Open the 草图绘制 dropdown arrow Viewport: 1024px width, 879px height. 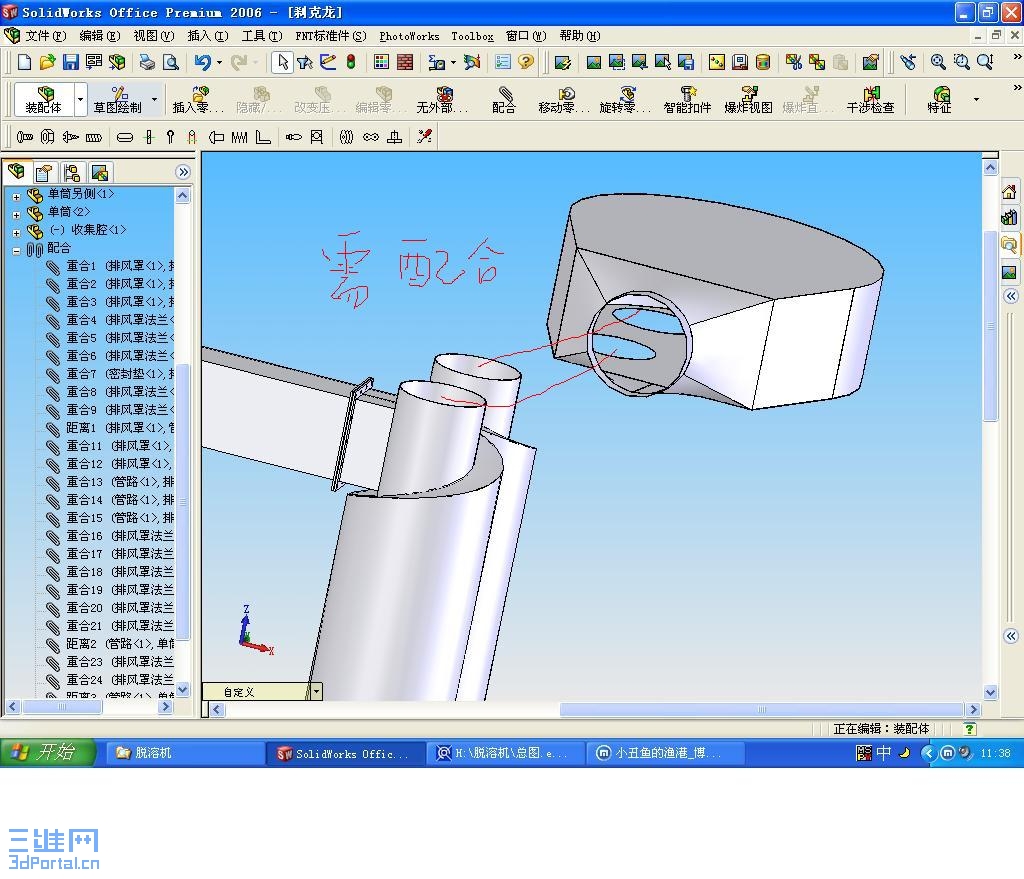154,99
